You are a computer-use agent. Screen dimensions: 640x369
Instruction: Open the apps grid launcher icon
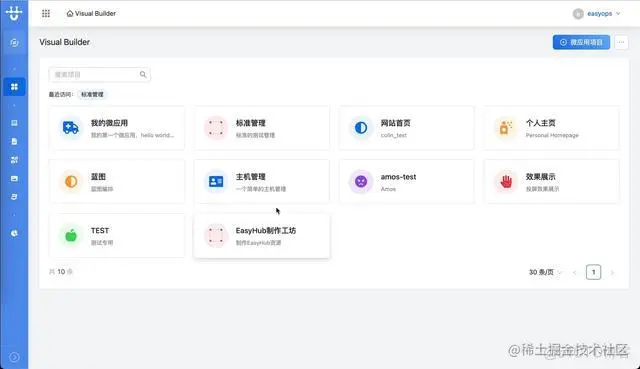coord(46,13)
